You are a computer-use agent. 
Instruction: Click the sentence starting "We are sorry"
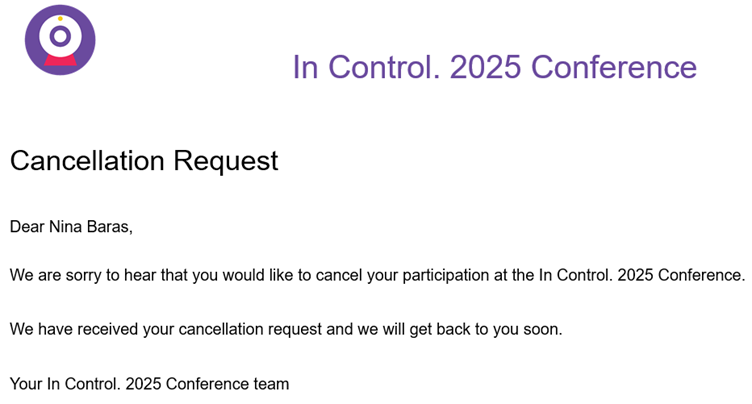[x=377, y=275]
